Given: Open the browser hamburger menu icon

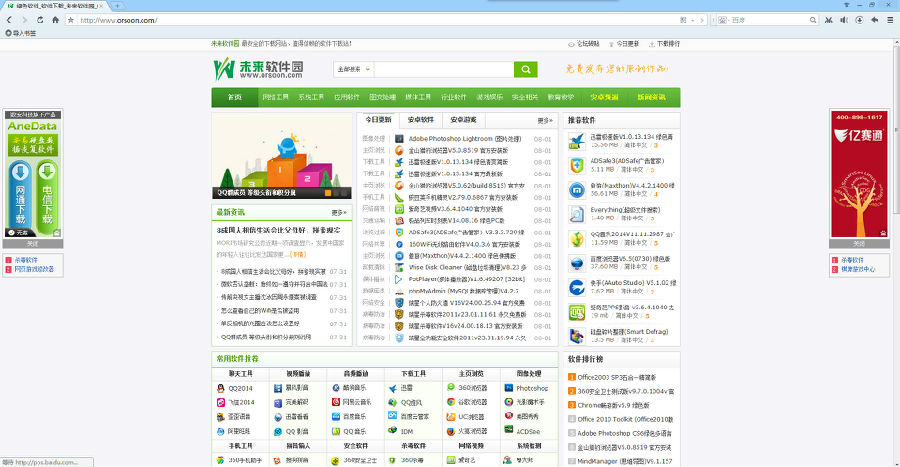Looking at the screenshot, I should (x=890, y=20).
